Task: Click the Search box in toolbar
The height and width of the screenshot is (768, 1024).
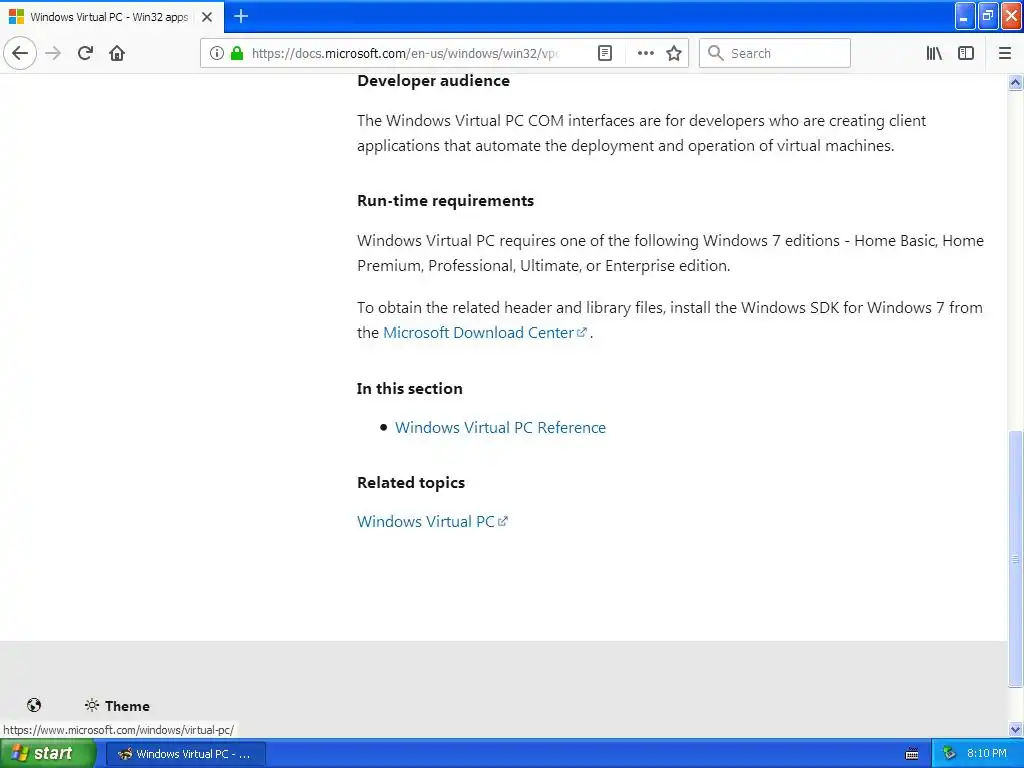Action: pos(775,53)
